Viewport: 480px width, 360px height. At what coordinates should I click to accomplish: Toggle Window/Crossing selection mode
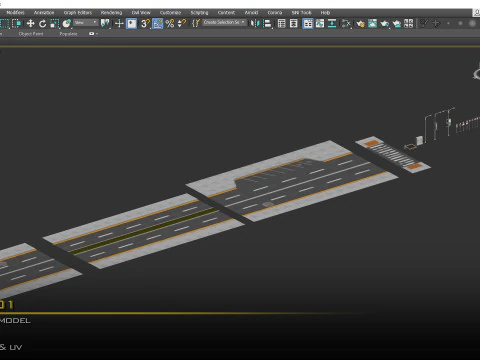point(17,23)
